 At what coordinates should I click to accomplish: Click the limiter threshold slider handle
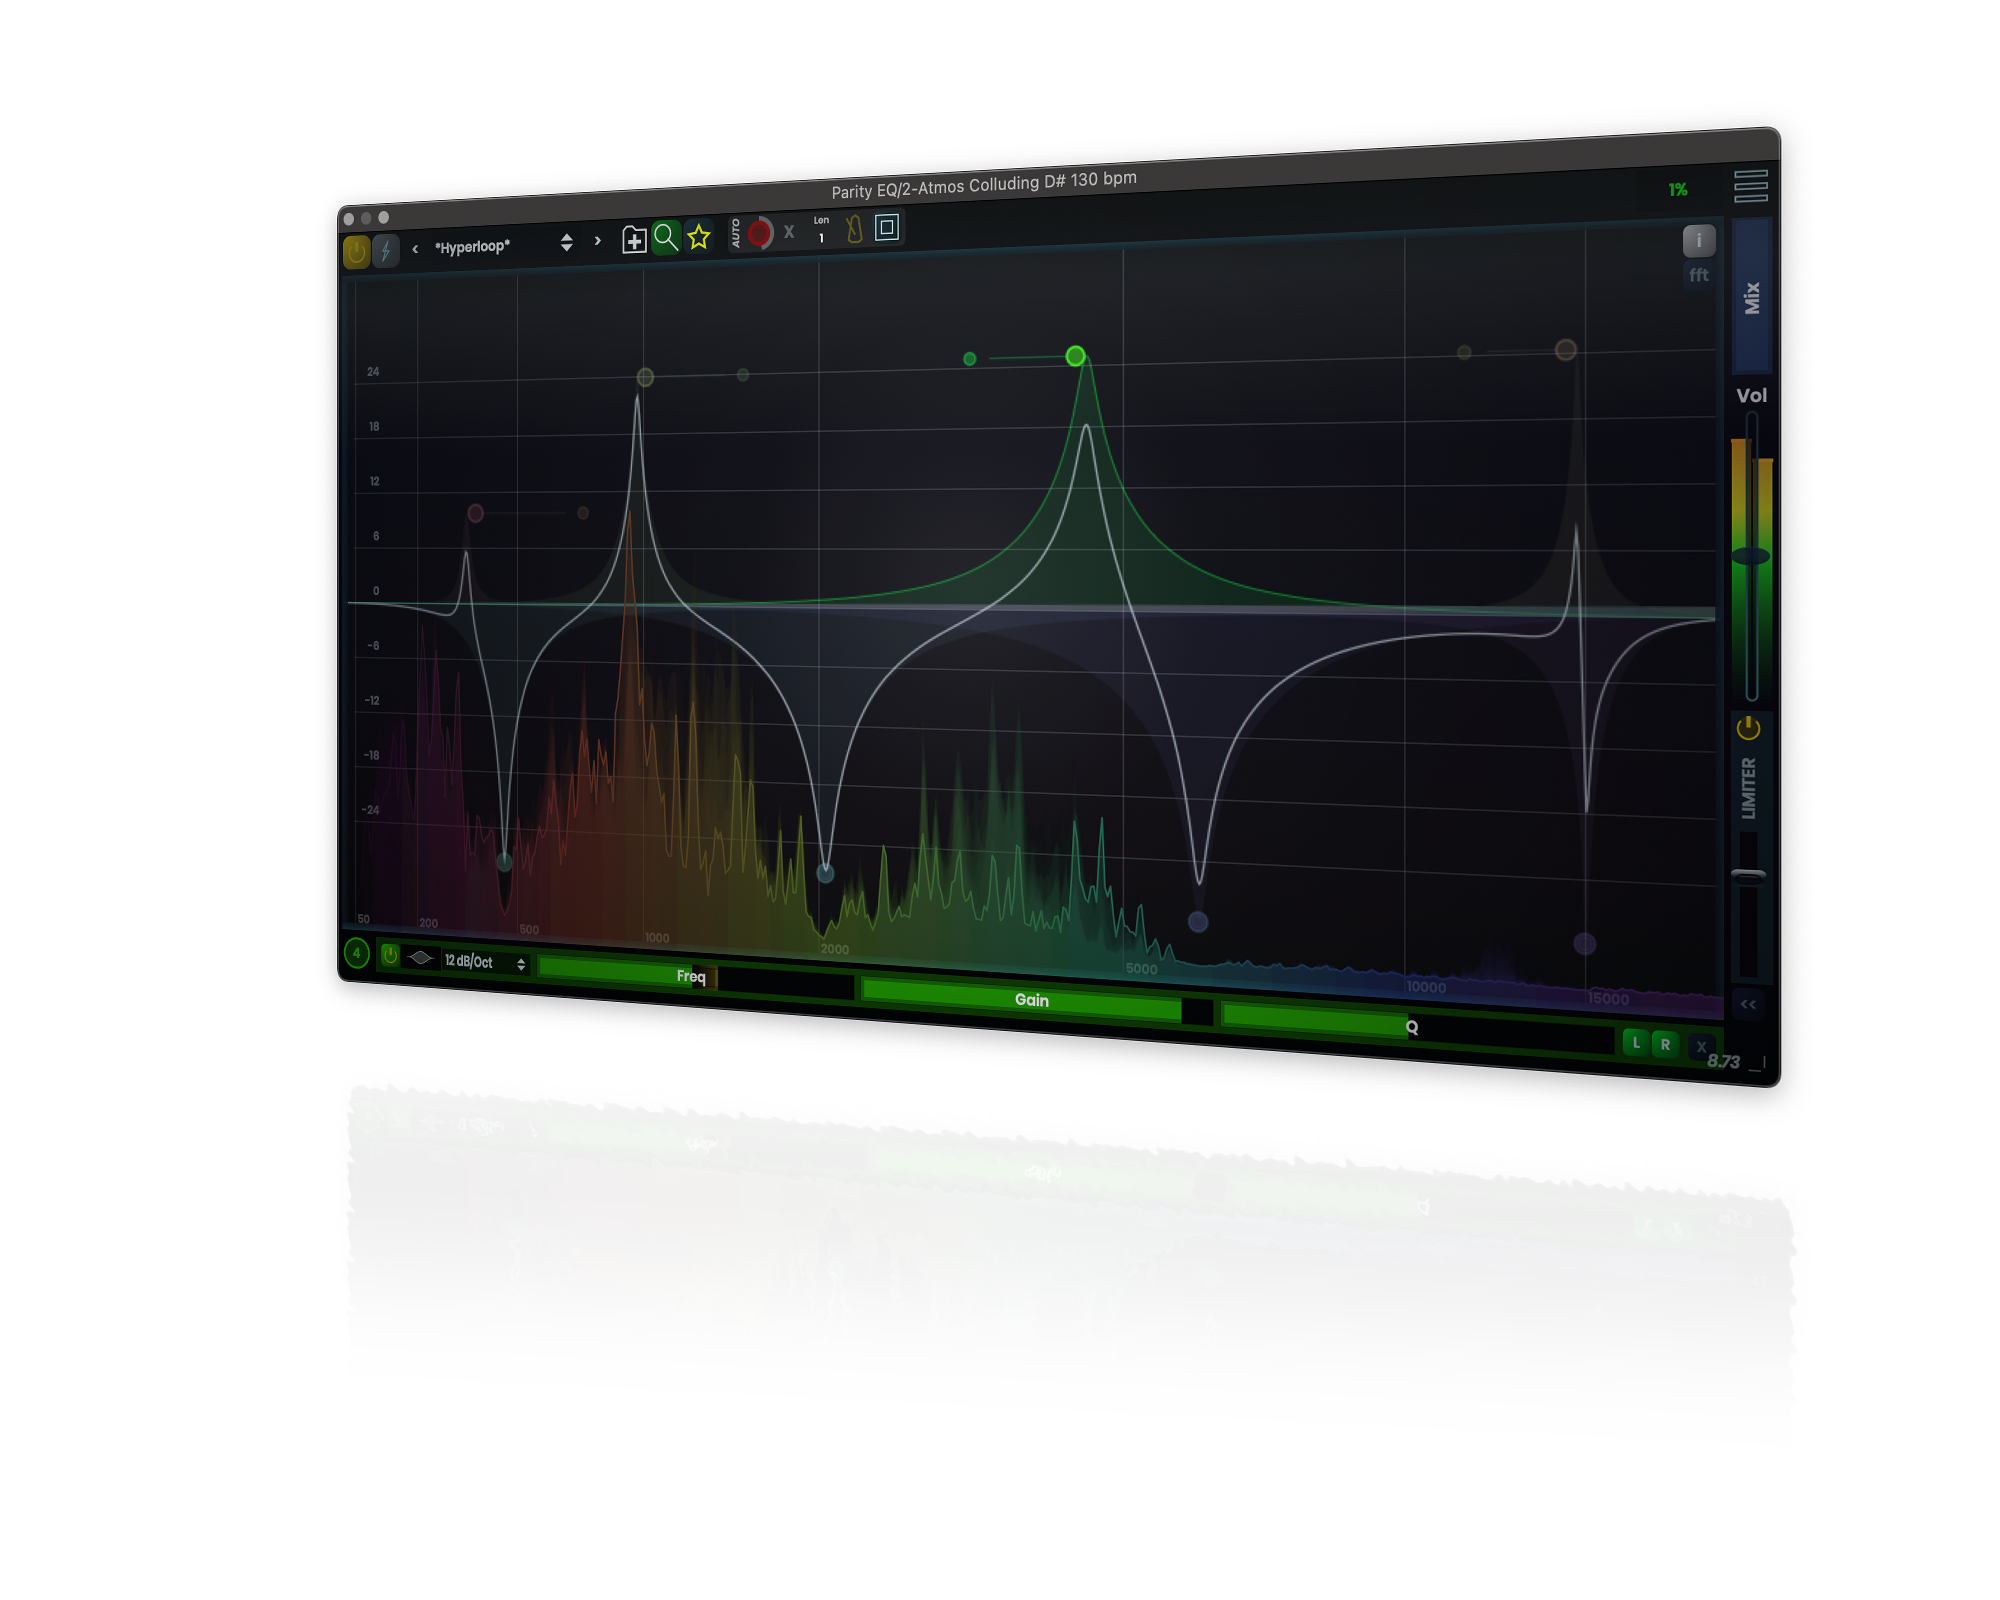point(1749,875)
